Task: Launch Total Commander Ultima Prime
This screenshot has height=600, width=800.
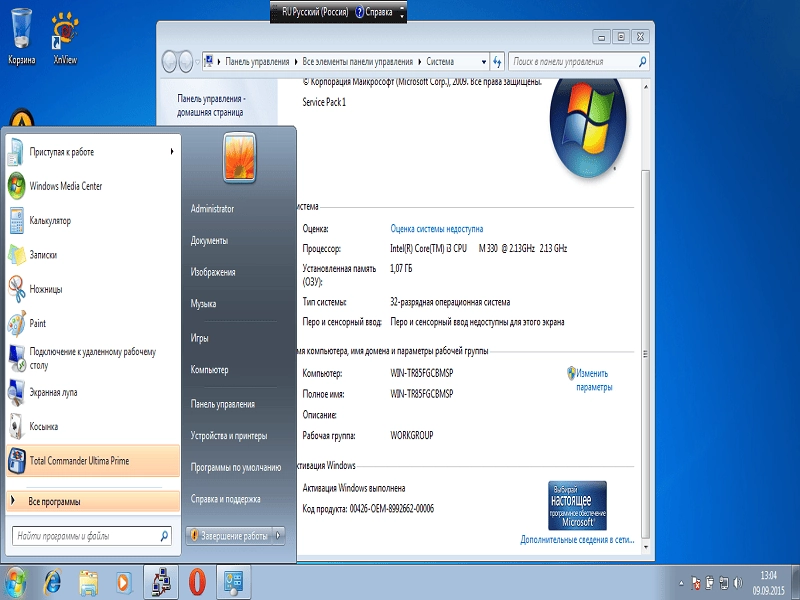Action: point(93,461)
